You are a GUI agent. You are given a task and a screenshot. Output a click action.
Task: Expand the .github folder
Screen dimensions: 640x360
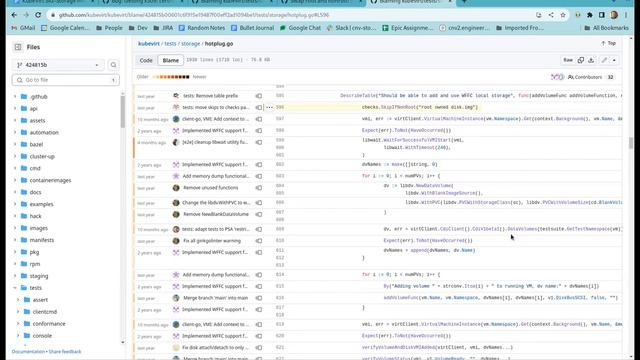point(15,97)
